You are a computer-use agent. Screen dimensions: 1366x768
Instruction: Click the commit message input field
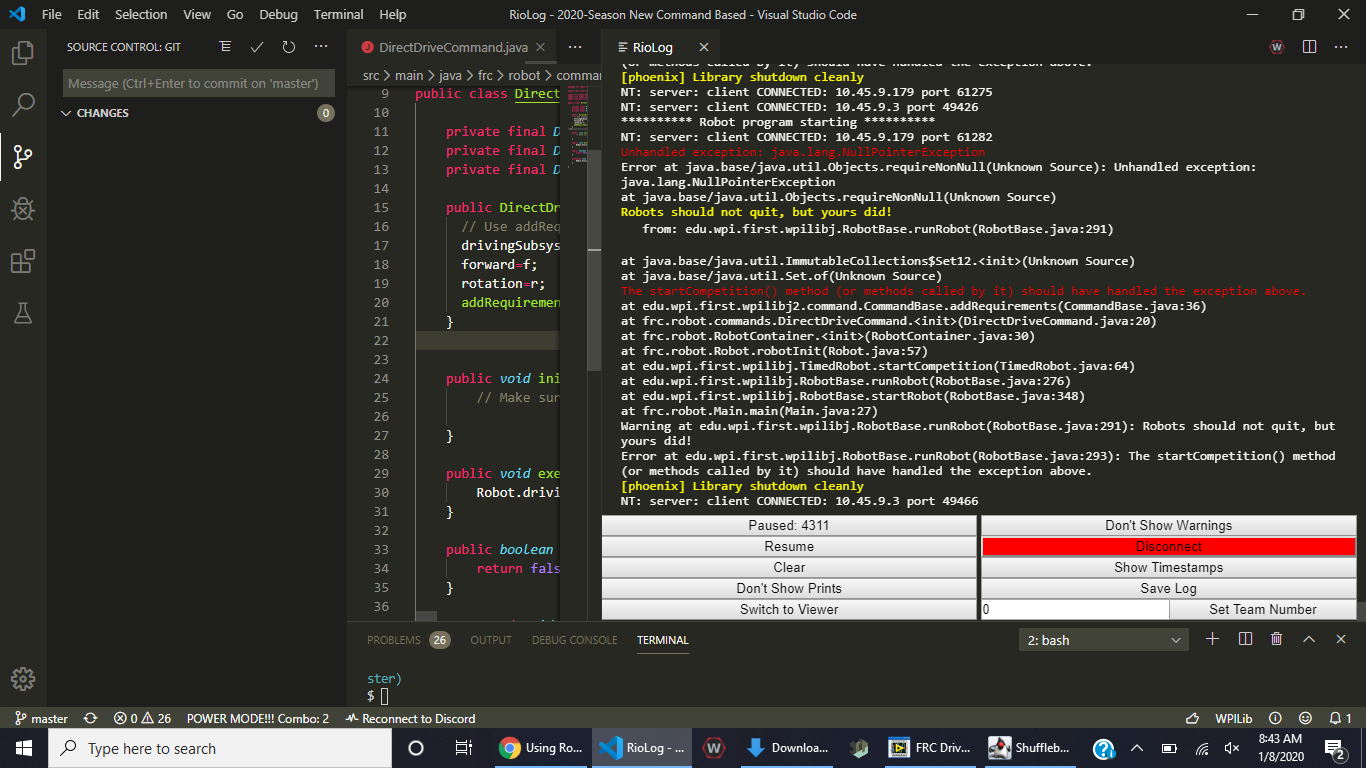tap(198, 83)
